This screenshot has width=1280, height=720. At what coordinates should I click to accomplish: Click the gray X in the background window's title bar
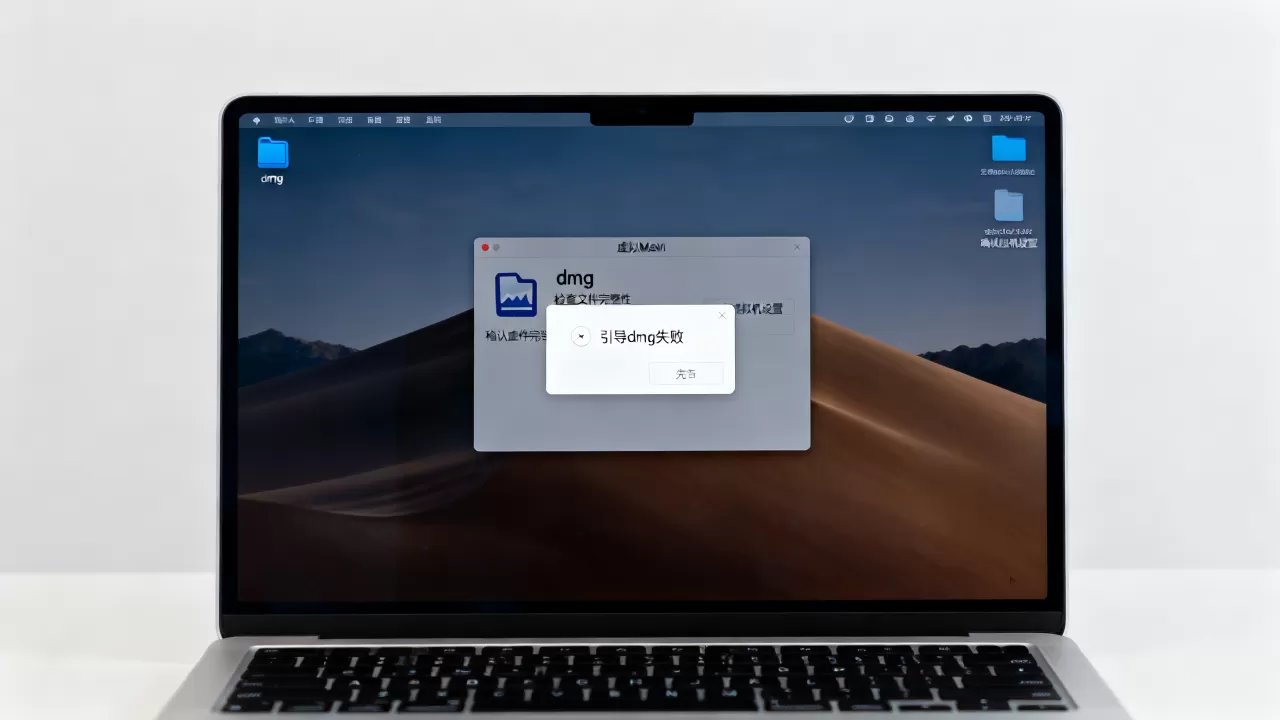[x=797, y=247]
